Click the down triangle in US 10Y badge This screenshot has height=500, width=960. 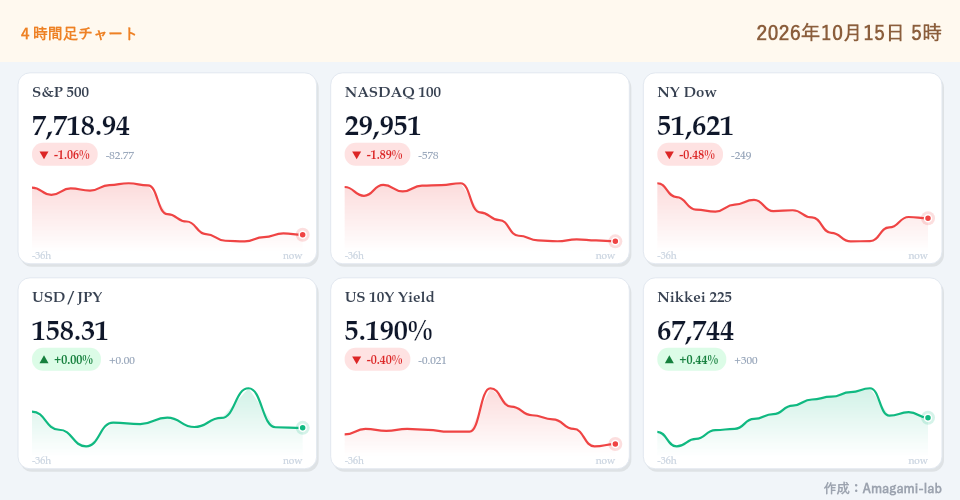point(357,360)
